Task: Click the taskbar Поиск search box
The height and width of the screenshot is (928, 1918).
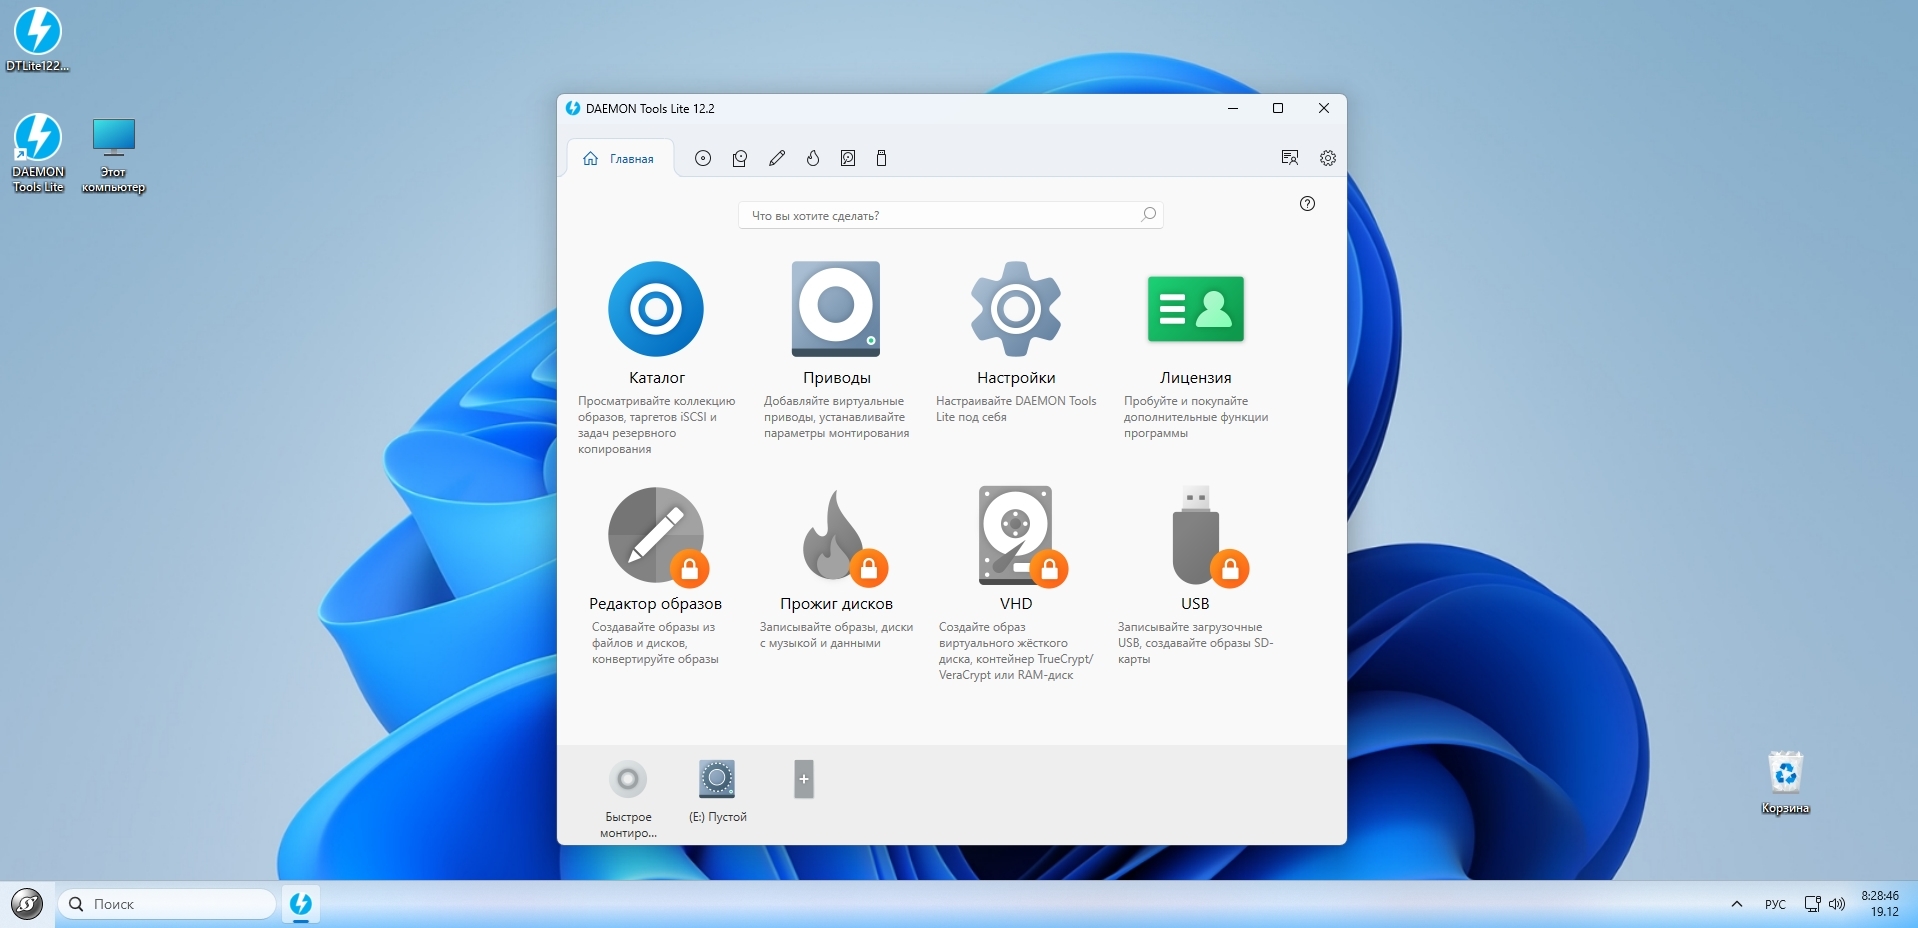Action: (166, 904)
